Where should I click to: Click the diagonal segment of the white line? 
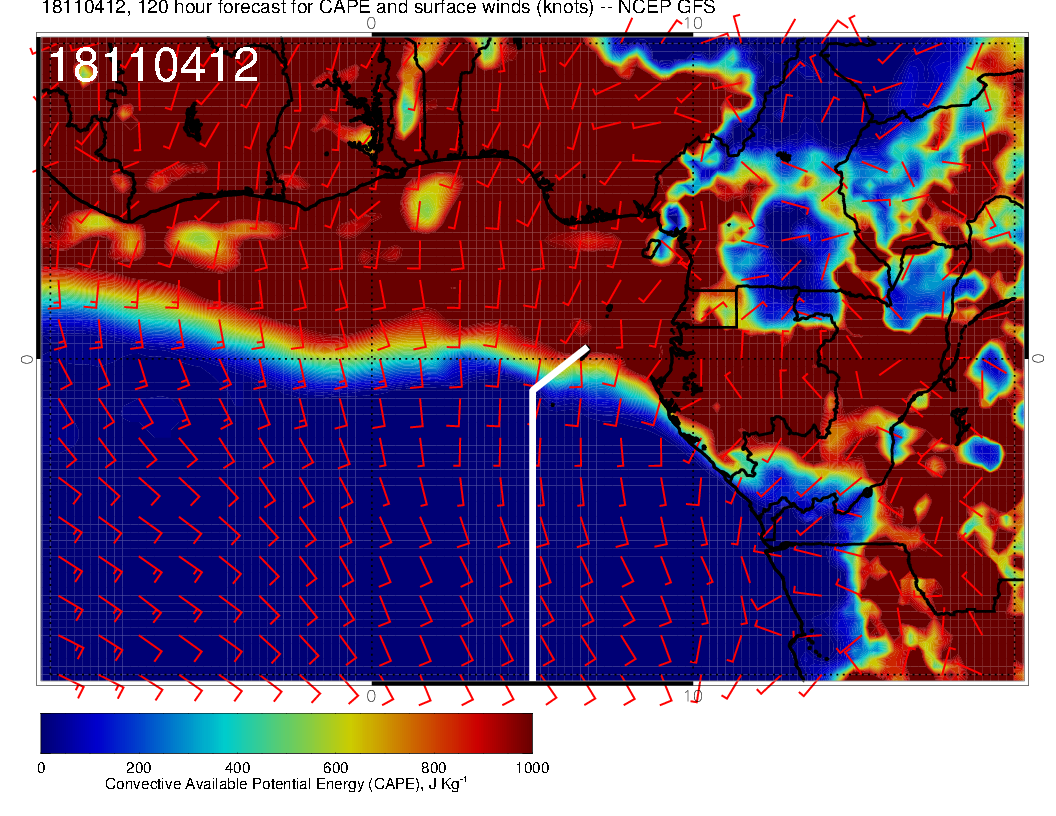tap(560, 368)
